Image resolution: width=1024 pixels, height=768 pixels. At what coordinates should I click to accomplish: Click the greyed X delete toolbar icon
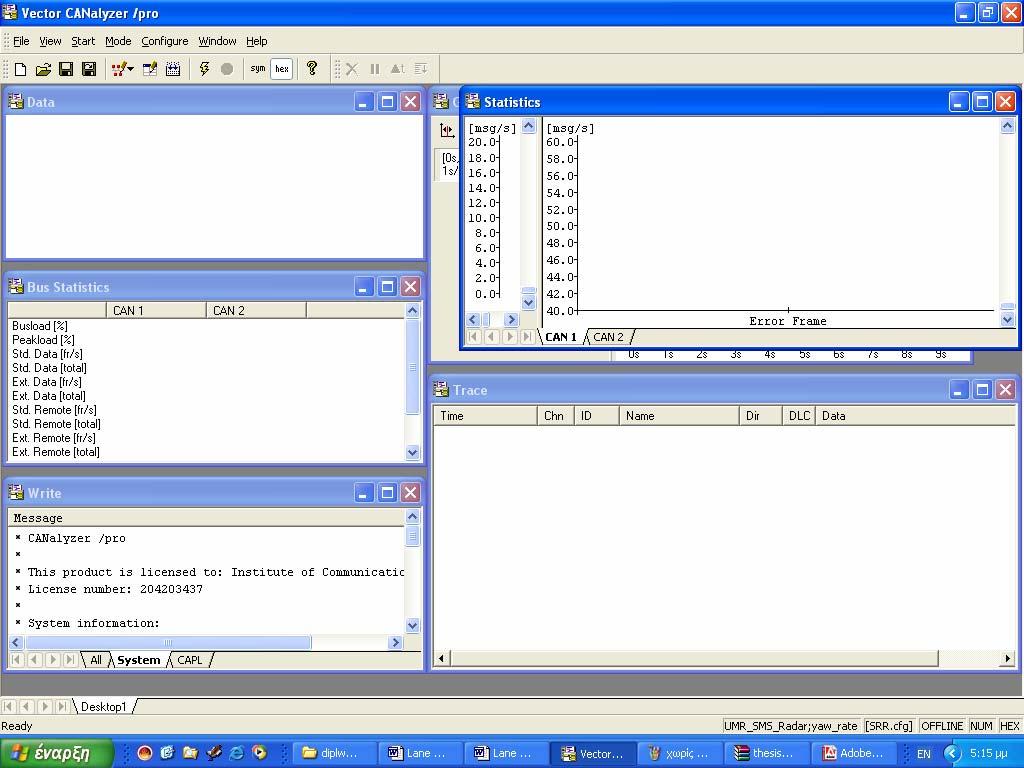tap(352, 69)
